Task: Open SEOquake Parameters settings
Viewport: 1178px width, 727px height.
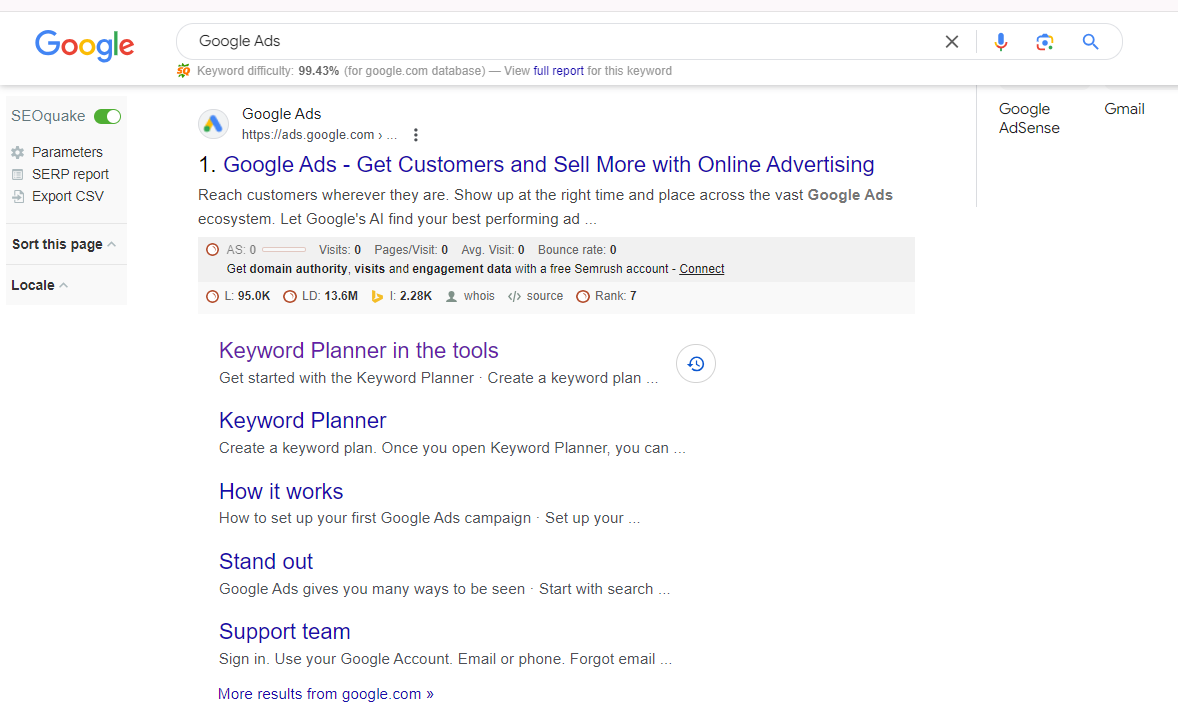Action: (x=66, y=153)
